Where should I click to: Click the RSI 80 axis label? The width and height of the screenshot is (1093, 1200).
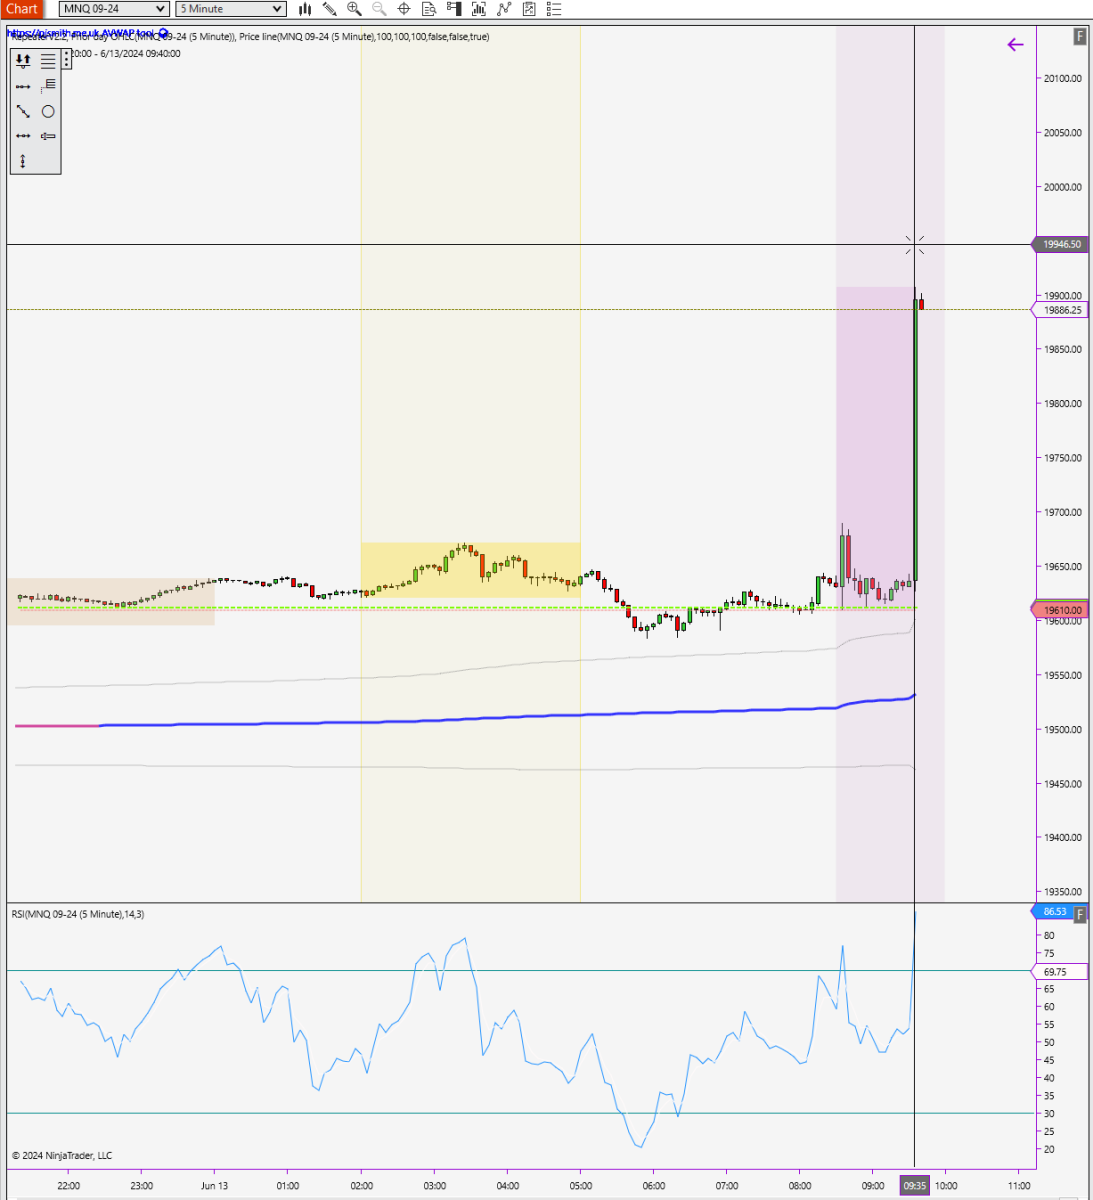point(1049,936)
